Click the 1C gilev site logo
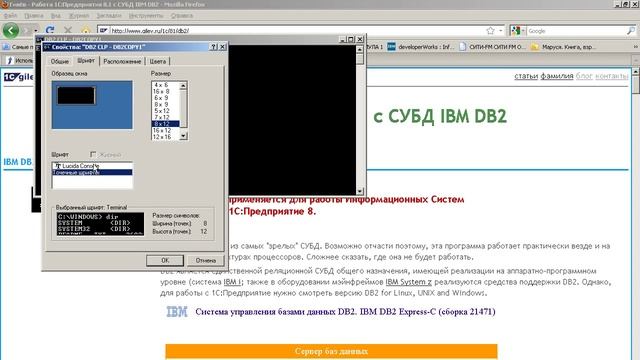 [x=19, y=77]
